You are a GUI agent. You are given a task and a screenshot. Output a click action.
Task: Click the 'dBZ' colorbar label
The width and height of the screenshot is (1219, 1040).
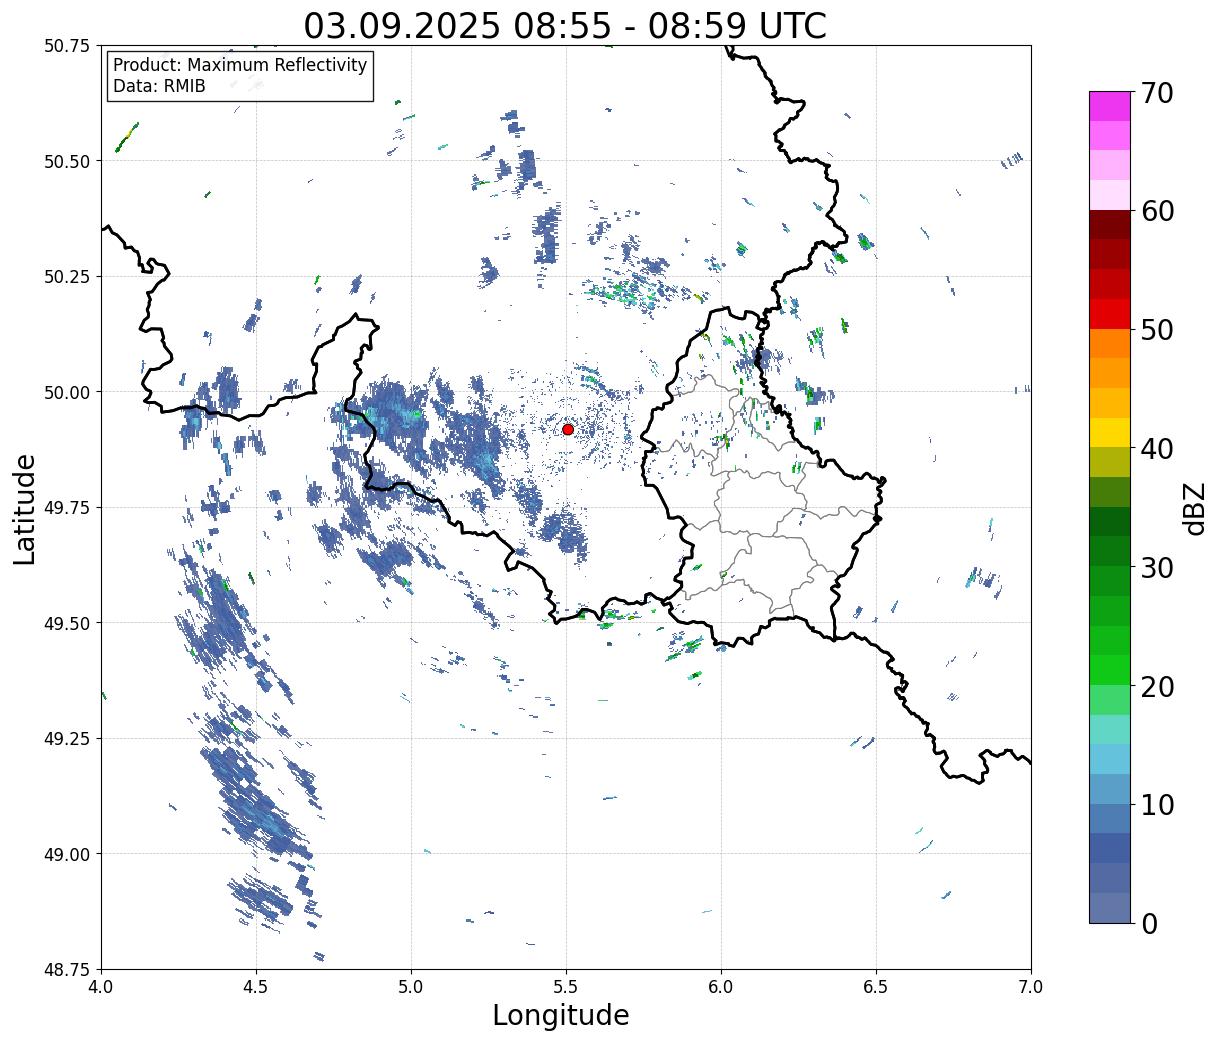coord(1194,507)
